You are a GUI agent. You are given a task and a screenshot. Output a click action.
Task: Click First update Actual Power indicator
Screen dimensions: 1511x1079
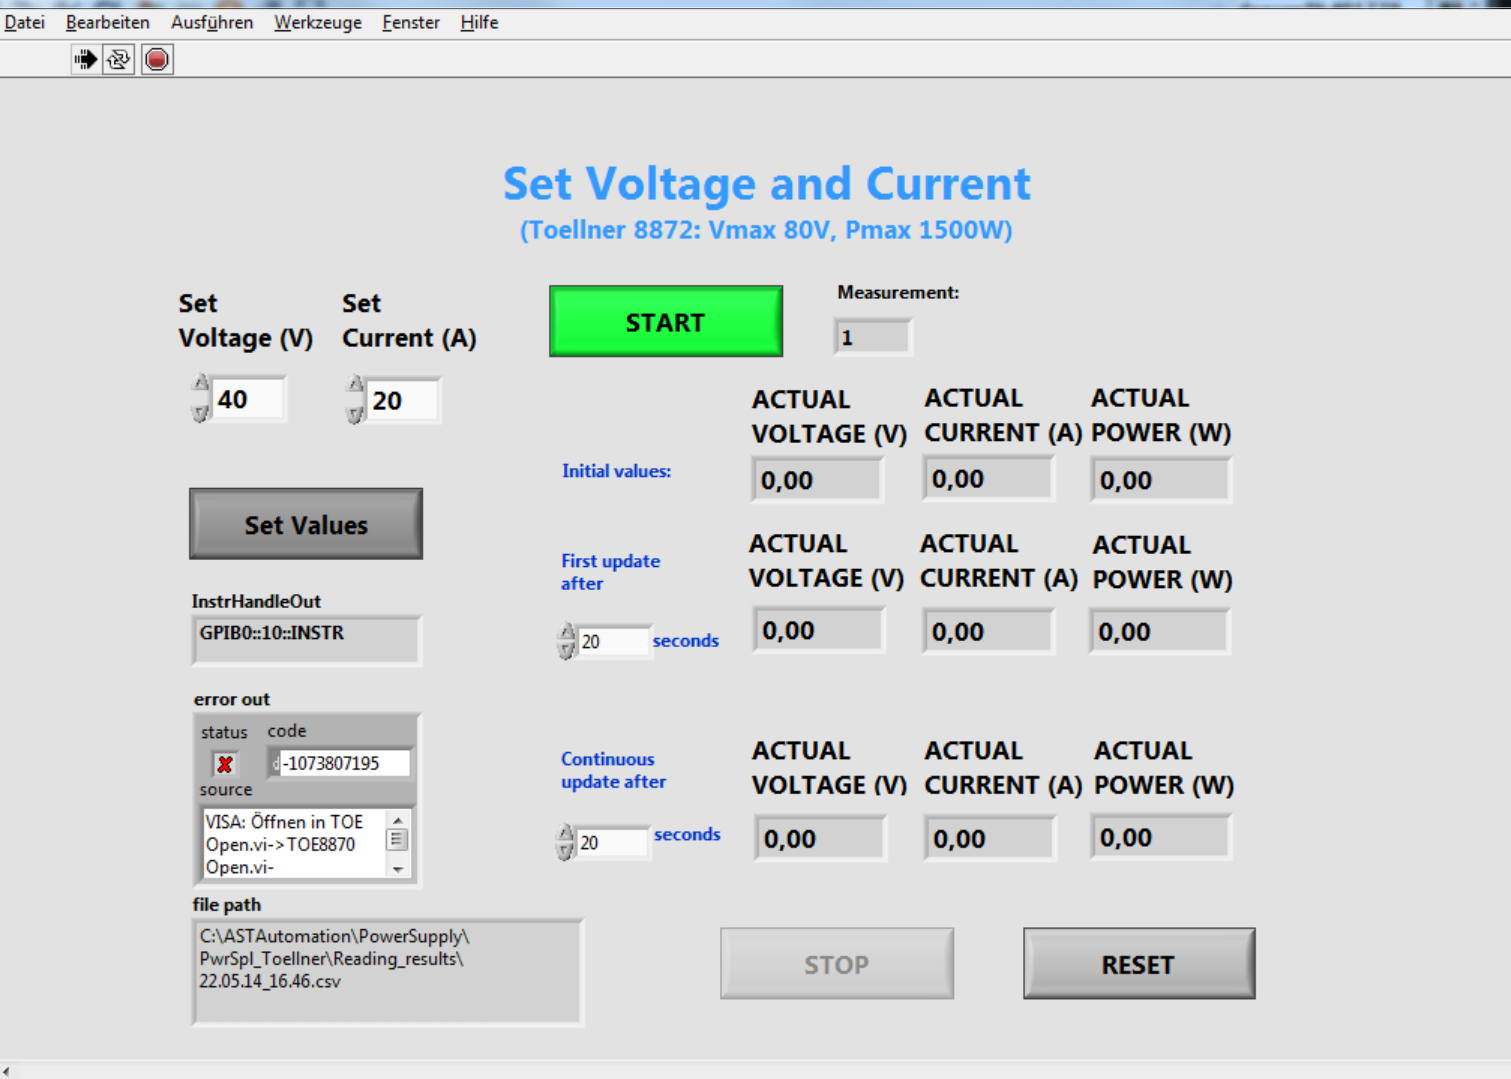coord(1159,632)
